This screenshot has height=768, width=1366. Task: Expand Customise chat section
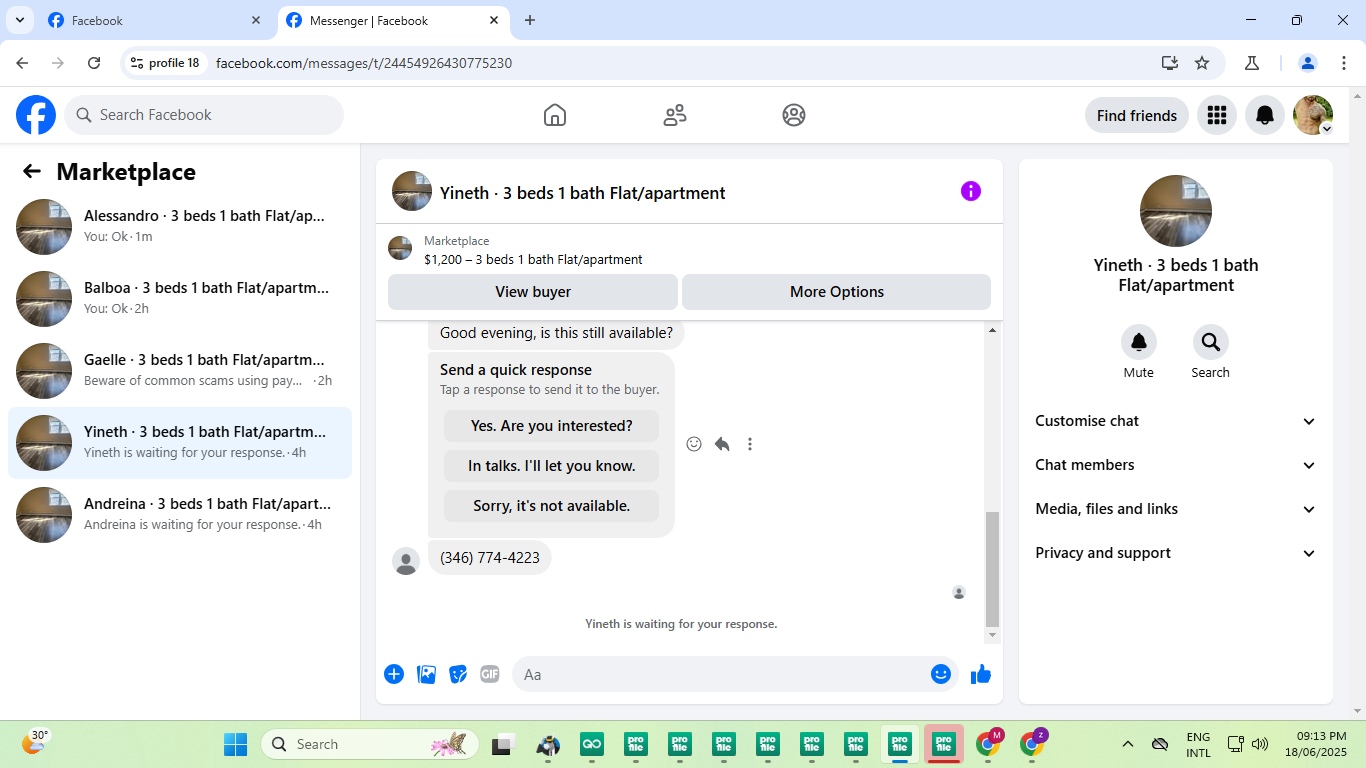pos(1176,421)
